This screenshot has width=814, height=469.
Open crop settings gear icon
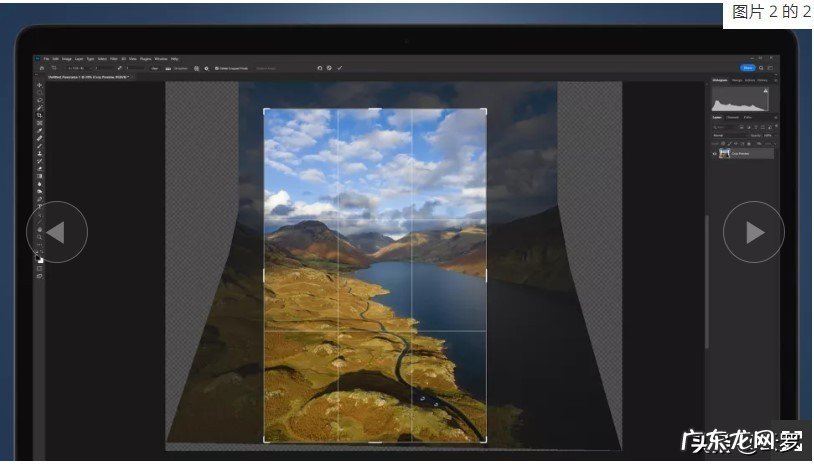[206, 68]
